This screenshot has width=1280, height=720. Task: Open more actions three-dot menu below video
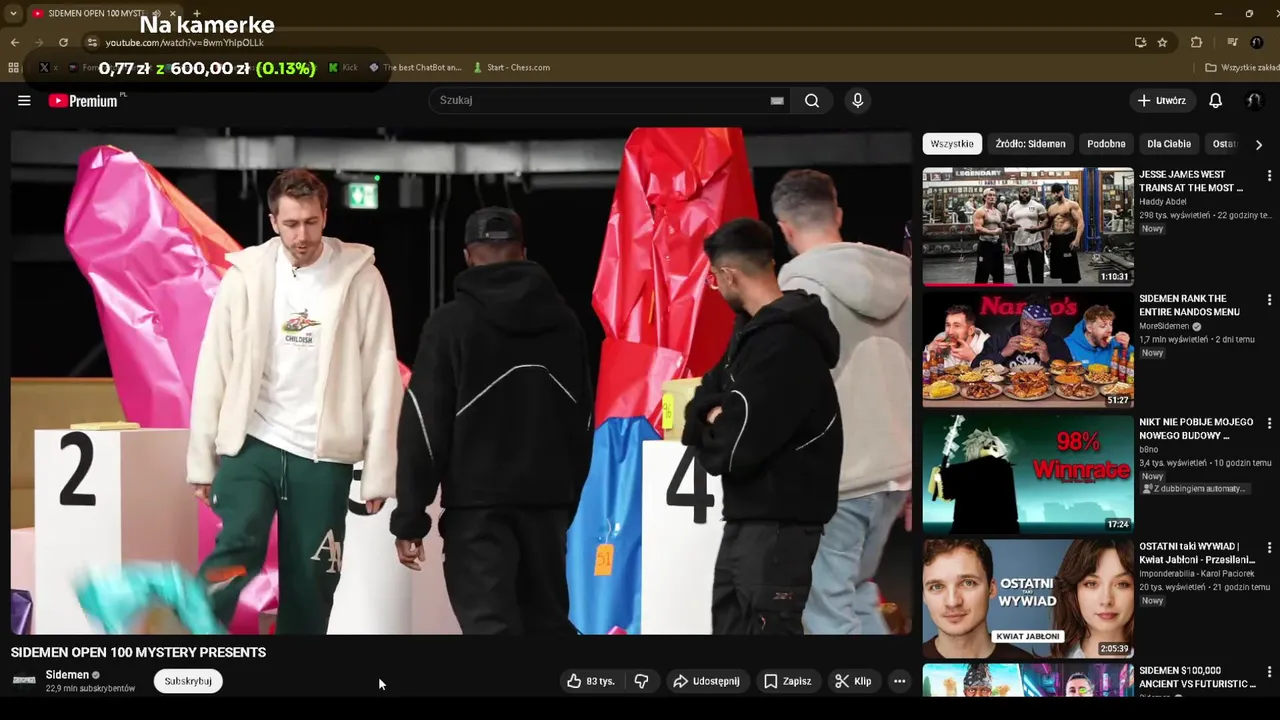click(899, 681)
